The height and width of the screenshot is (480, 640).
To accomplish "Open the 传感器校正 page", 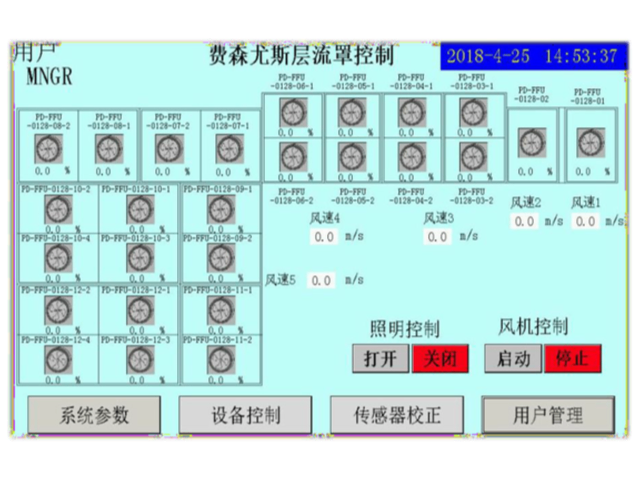I will (397, 415).
